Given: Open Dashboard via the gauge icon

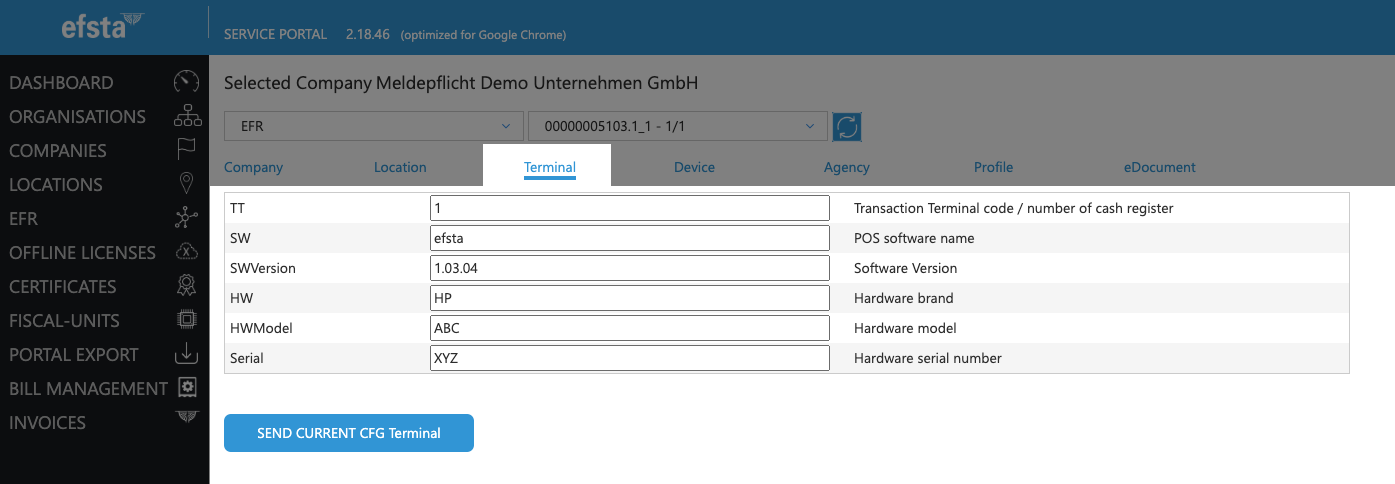Looking at the screenshot, I should (x=186, y=83).
